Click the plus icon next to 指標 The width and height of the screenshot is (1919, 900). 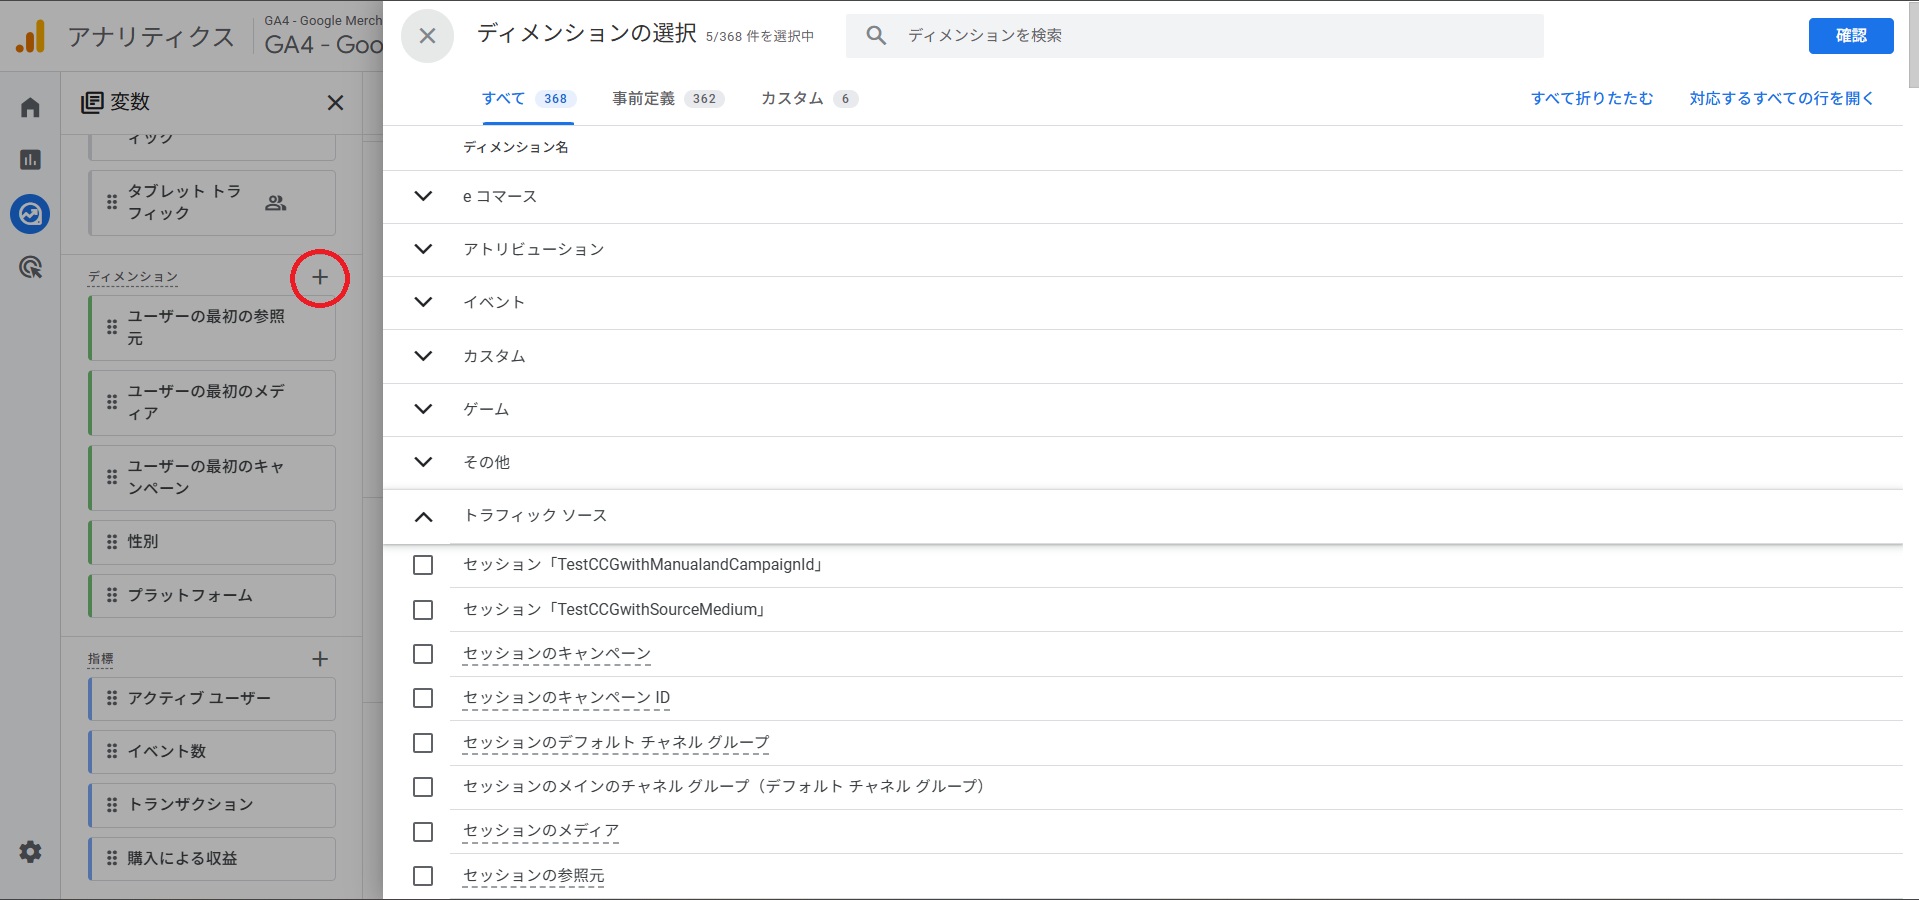pos(320,659)
